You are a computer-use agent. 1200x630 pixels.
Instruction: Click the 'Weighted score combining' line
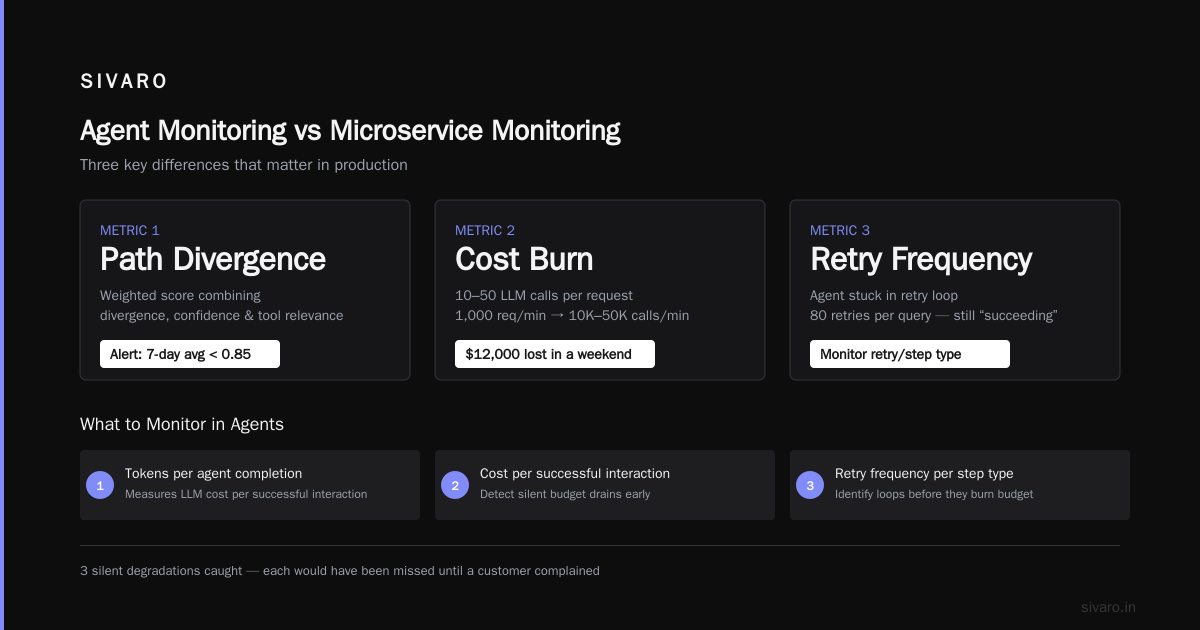click(x=180, y=296)
